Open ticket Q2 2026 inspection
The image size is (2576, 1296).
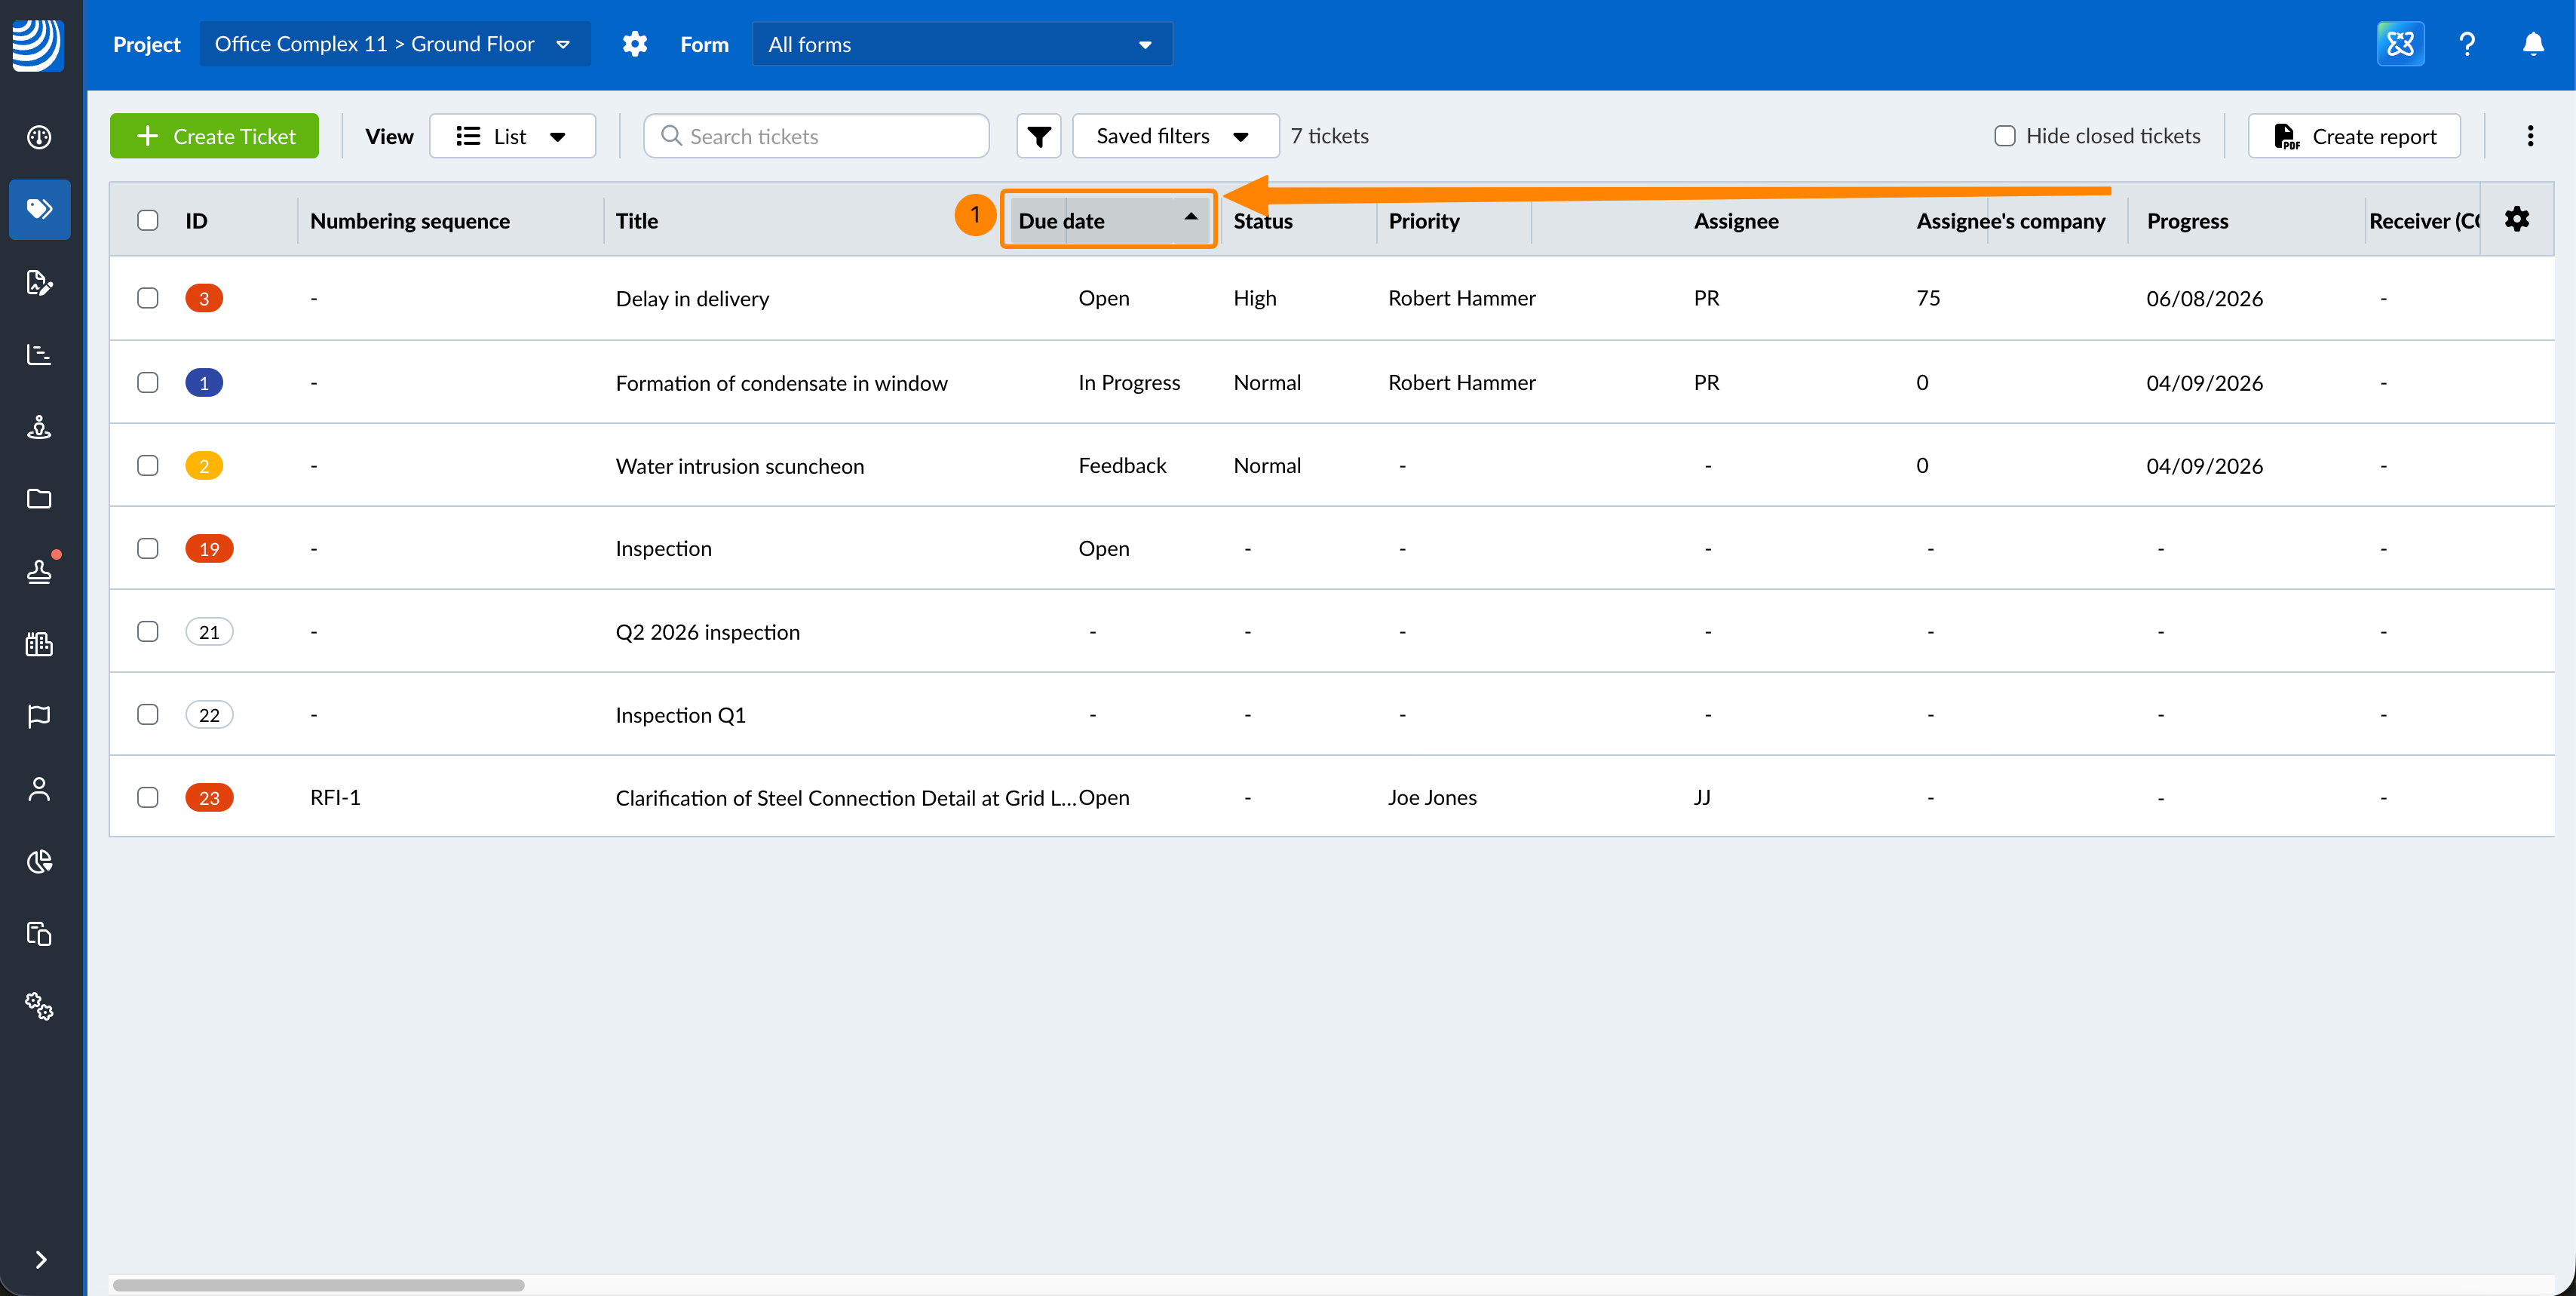pyautogui.click(x=708, y=631)
